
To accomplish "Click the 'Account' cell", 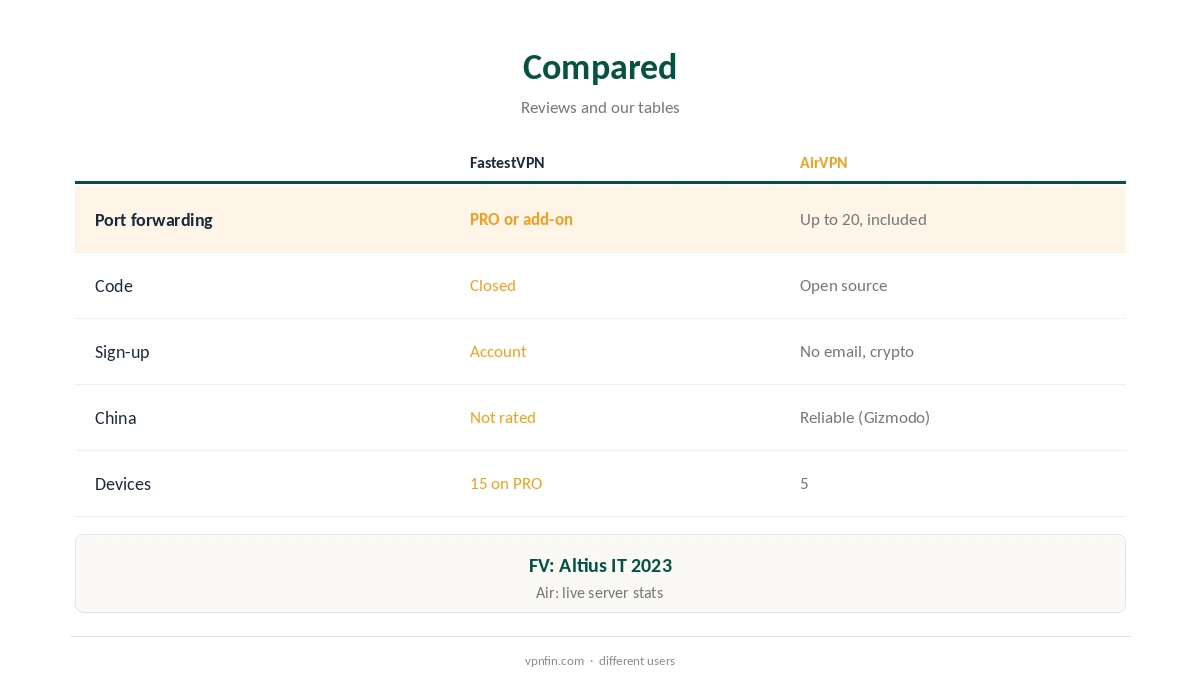I will pos(498,351).
